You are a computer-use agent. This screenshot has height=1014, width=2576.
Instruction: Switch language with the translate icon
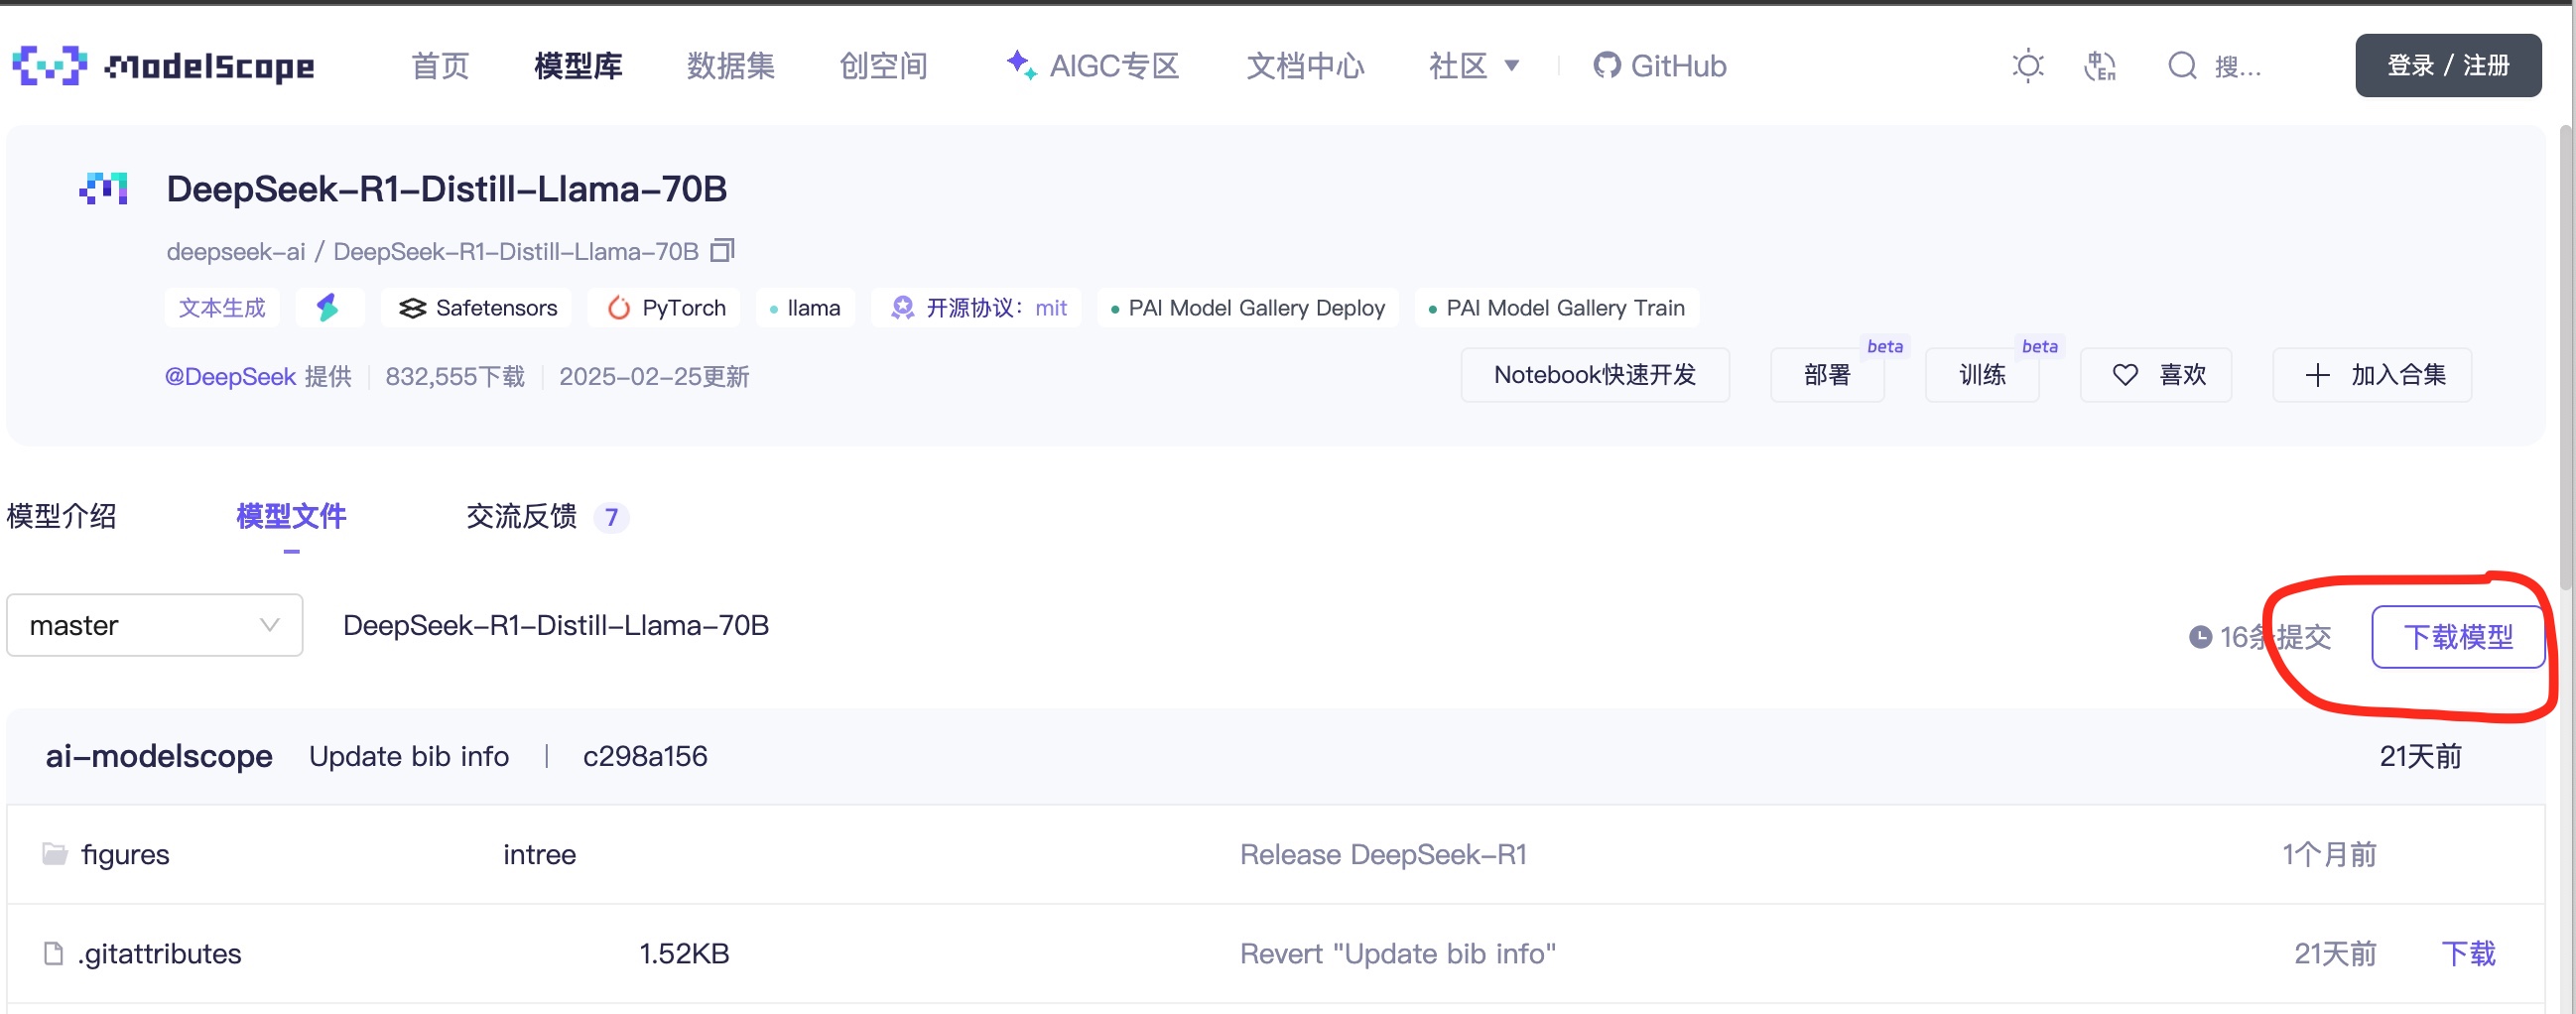tap(2099, 66)
